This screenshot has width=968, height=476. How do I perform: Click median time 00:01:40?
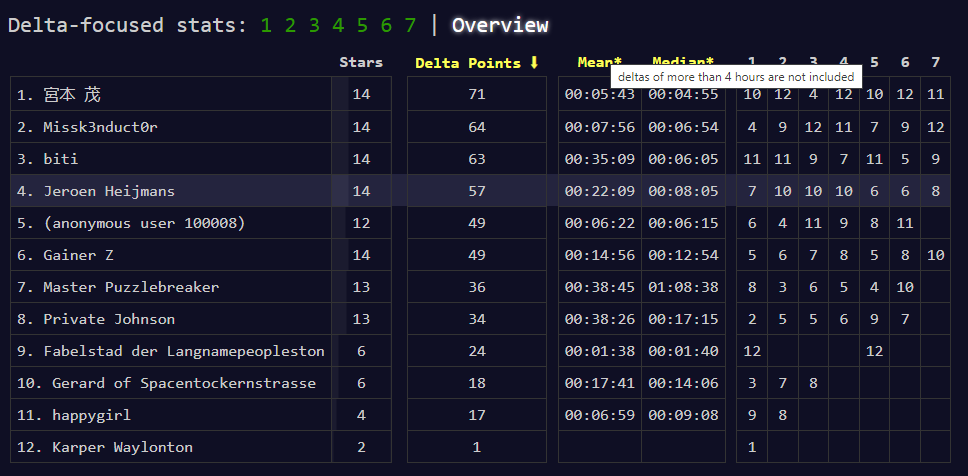click(x=683, y=352)
